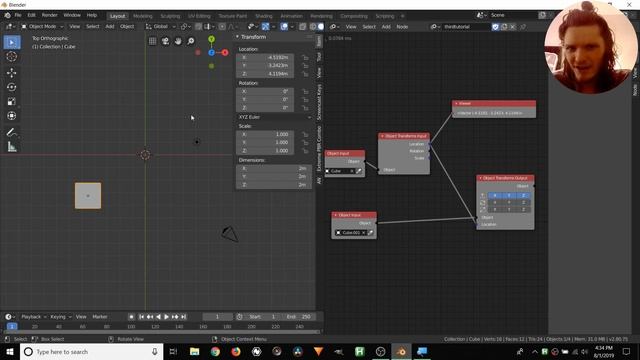Toggle lock on Location Z
The height and width of the screenshot is (360, 640).
point(305,74)
